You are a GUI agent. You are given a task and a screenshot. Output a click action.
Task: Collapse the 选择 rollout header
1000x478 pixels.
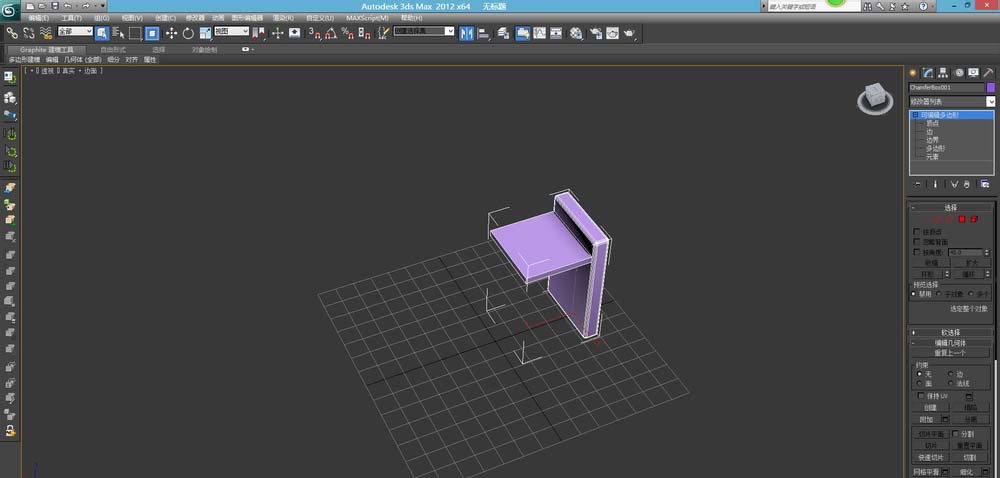(951, 208)
